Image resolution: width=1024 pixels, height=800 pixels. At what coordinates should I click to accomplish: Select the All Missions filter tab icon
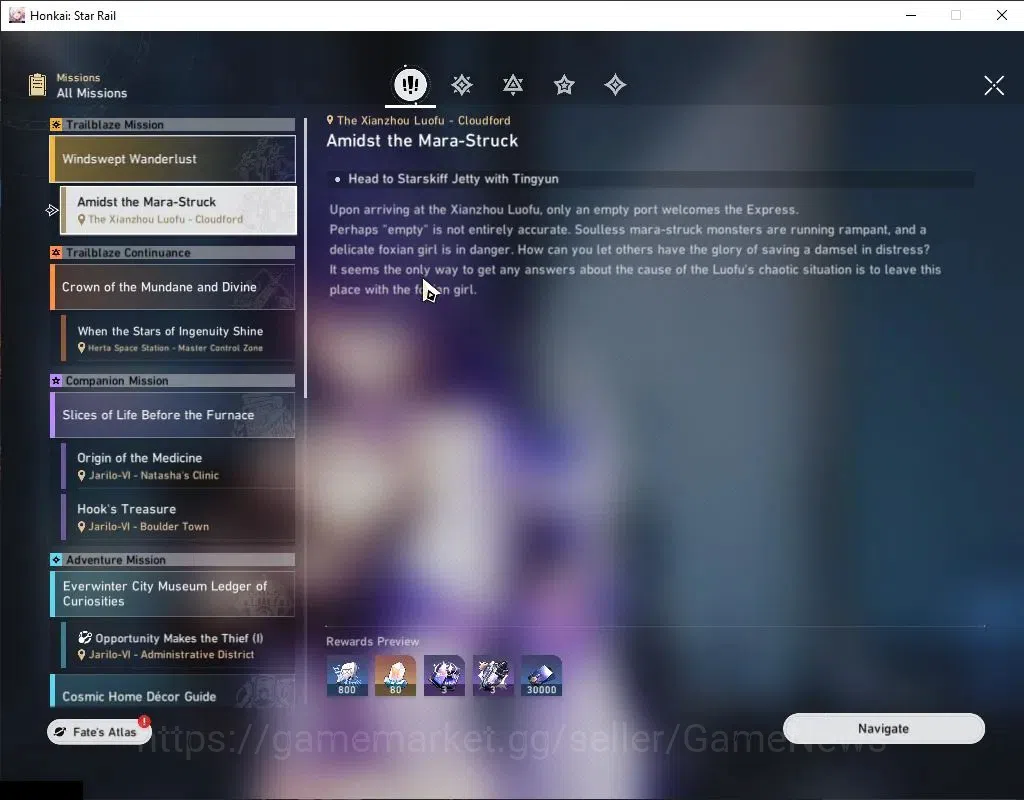point(410,84)
